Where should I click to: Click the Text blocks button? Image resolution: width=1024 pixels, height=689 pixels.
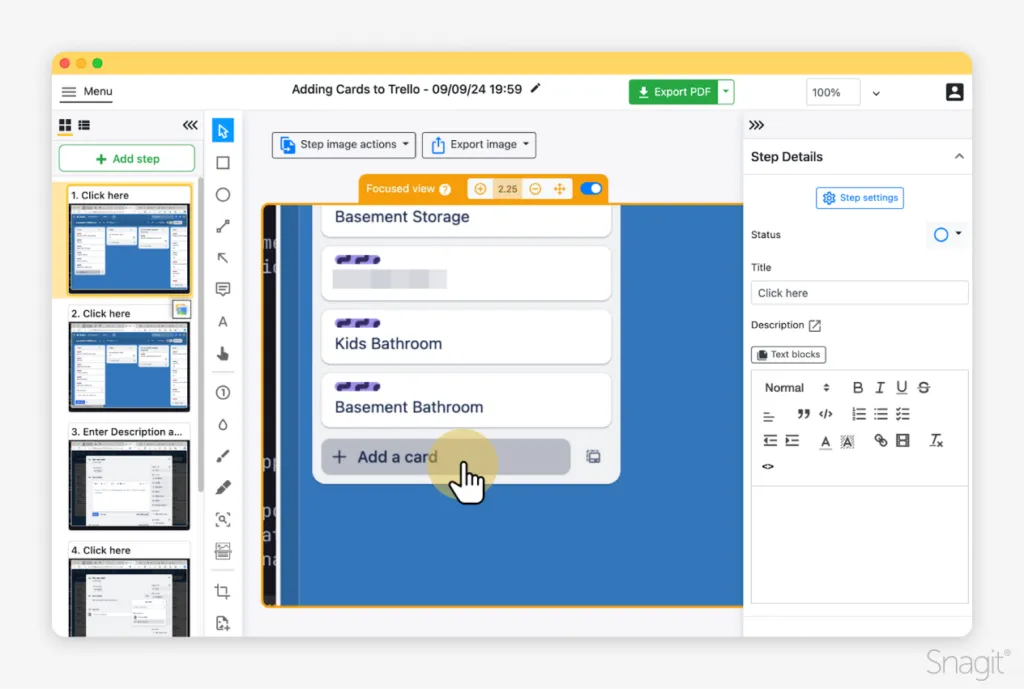[788, 355]
